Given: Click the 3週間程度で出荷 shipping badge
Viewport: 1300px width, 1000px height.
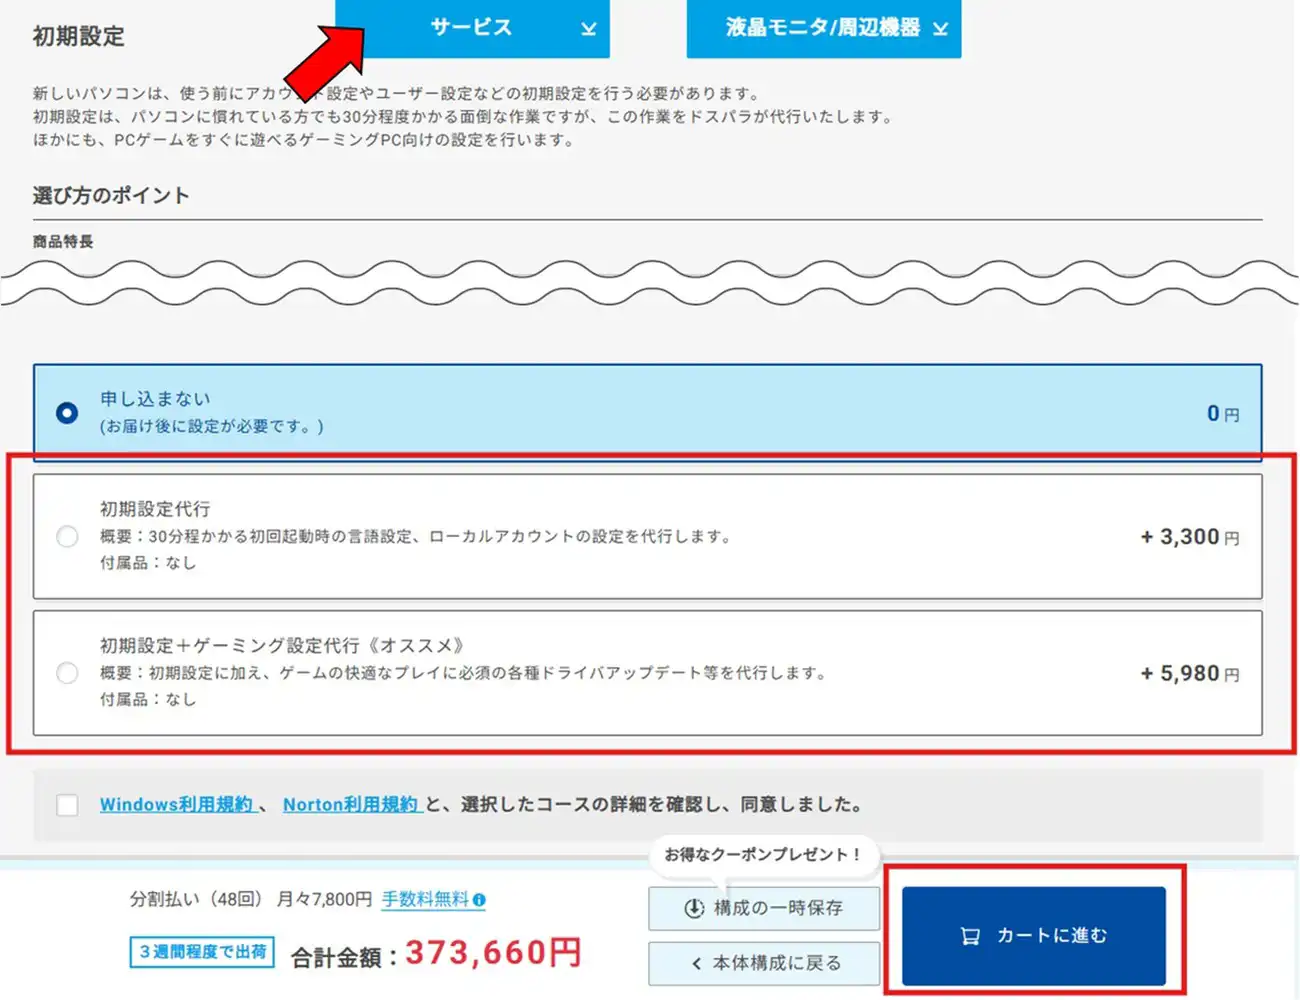Looking at the screenshot, I should point(203,952).
